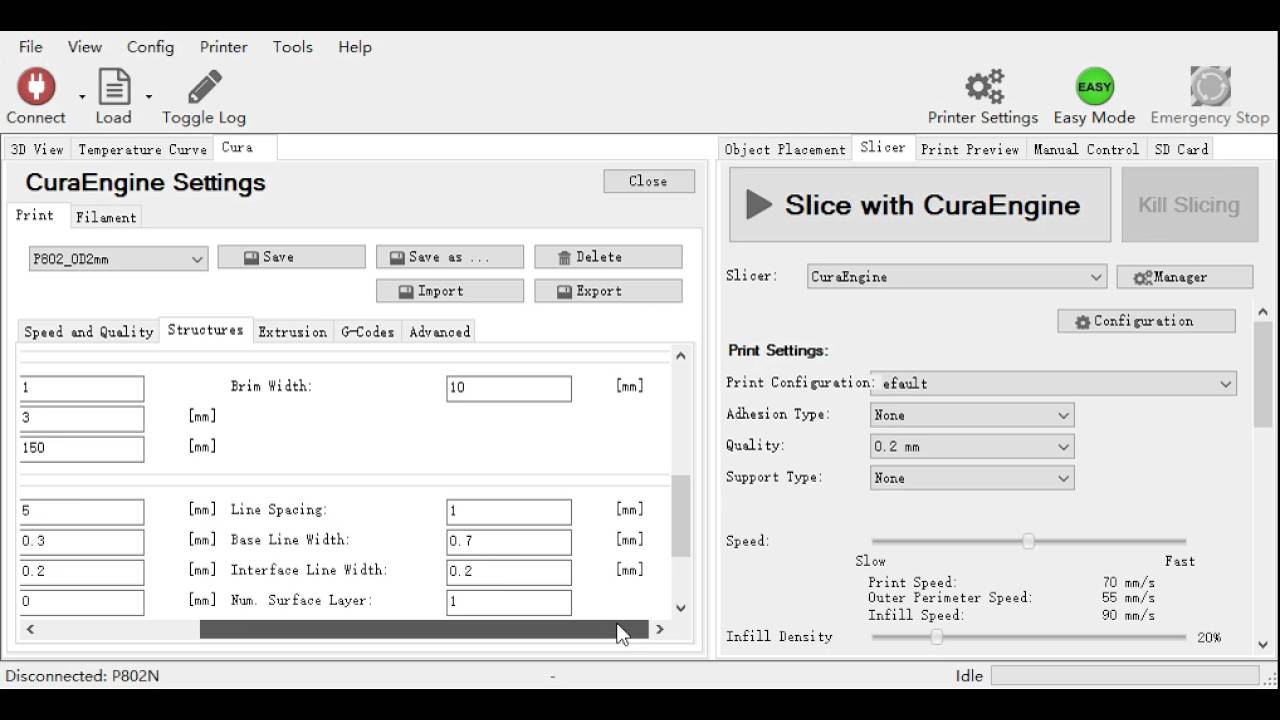Click the input field containing 0.3
1280x720 pixels.
point(82,541)
